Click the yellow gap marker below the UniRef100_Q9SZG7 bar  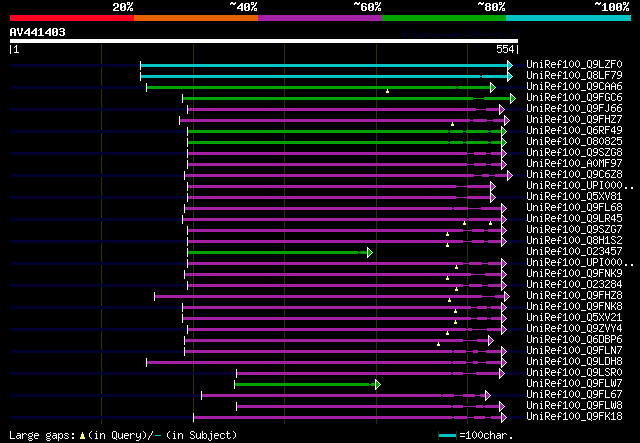[x=447, y=234]
